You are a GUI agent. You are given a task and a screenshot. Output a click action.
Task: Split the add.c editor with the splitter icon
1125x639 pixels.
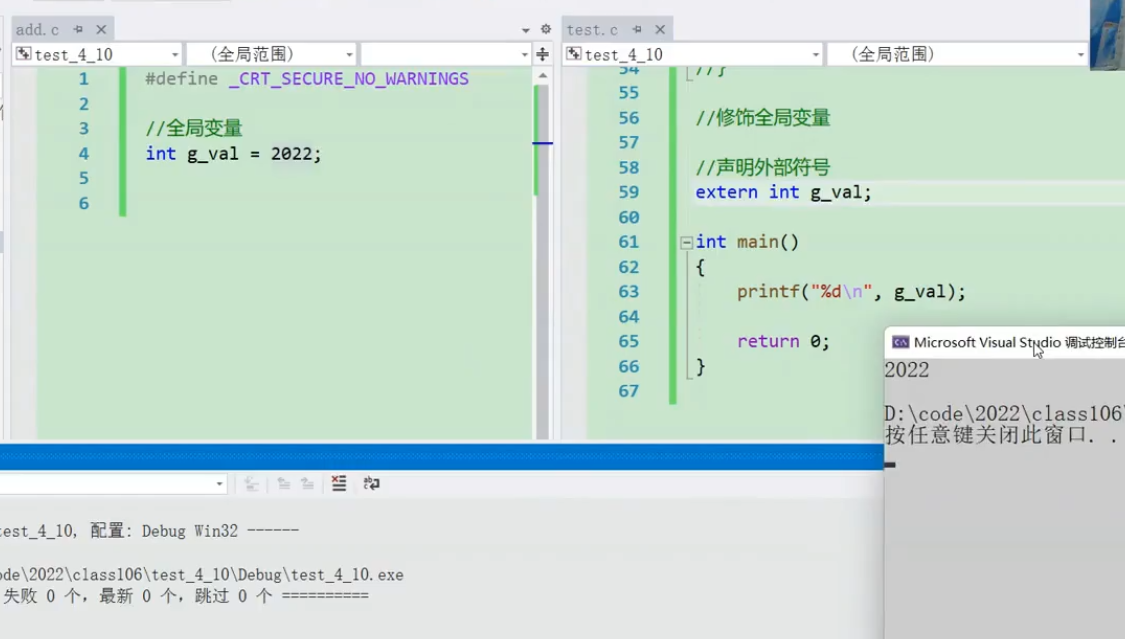542,54
